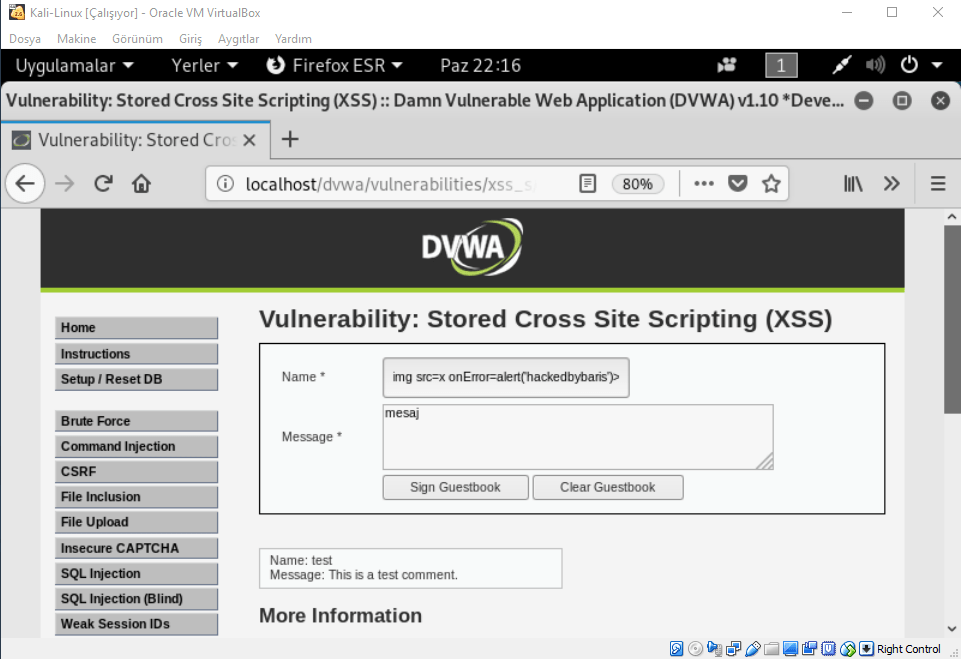Click the Clear Guestbook button
This screenshot has height=659, width=961.
[607, 487]
